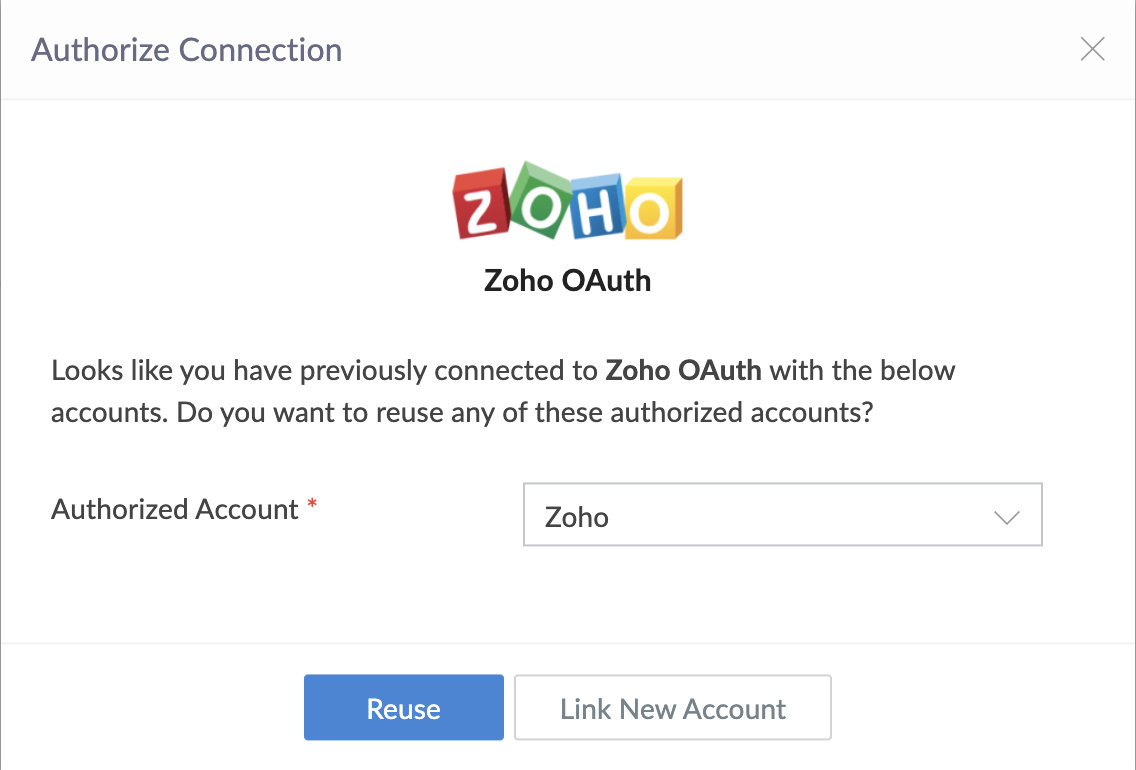Click 'with the below' text in the message

(862, 370)
